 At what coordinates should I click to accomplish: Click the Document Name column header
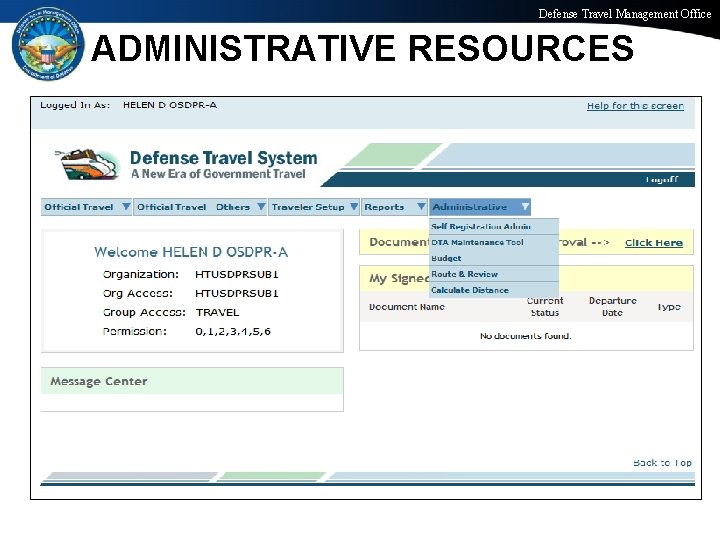pos(407,307)
